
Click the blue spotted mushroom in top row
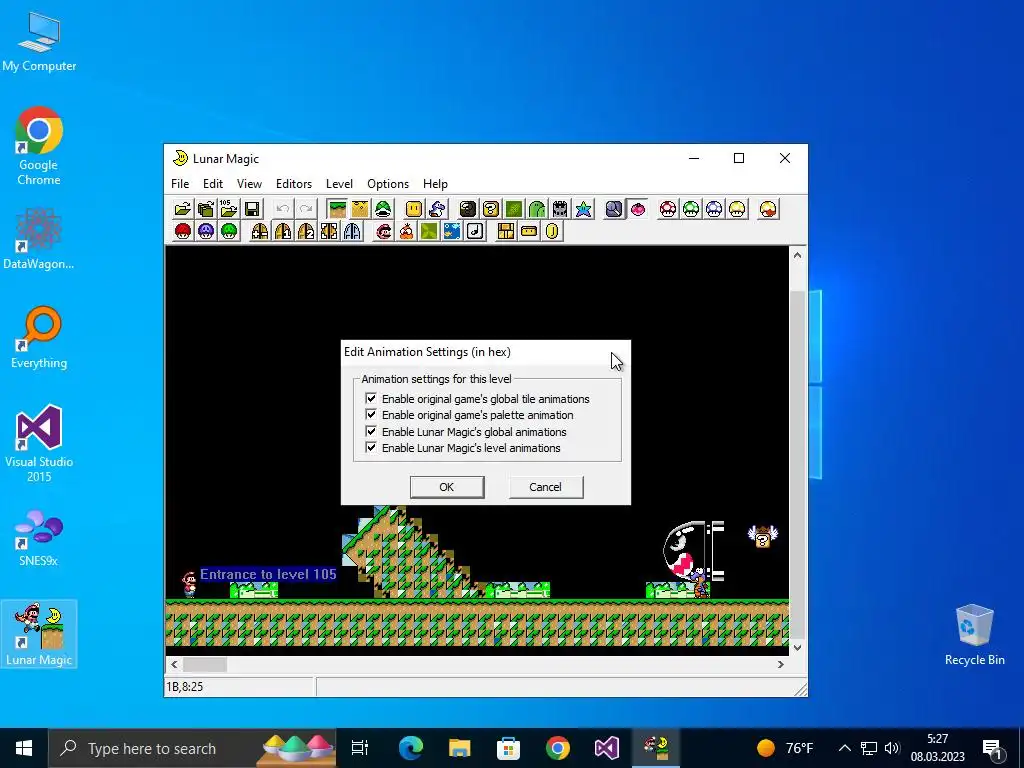(714, 209)
